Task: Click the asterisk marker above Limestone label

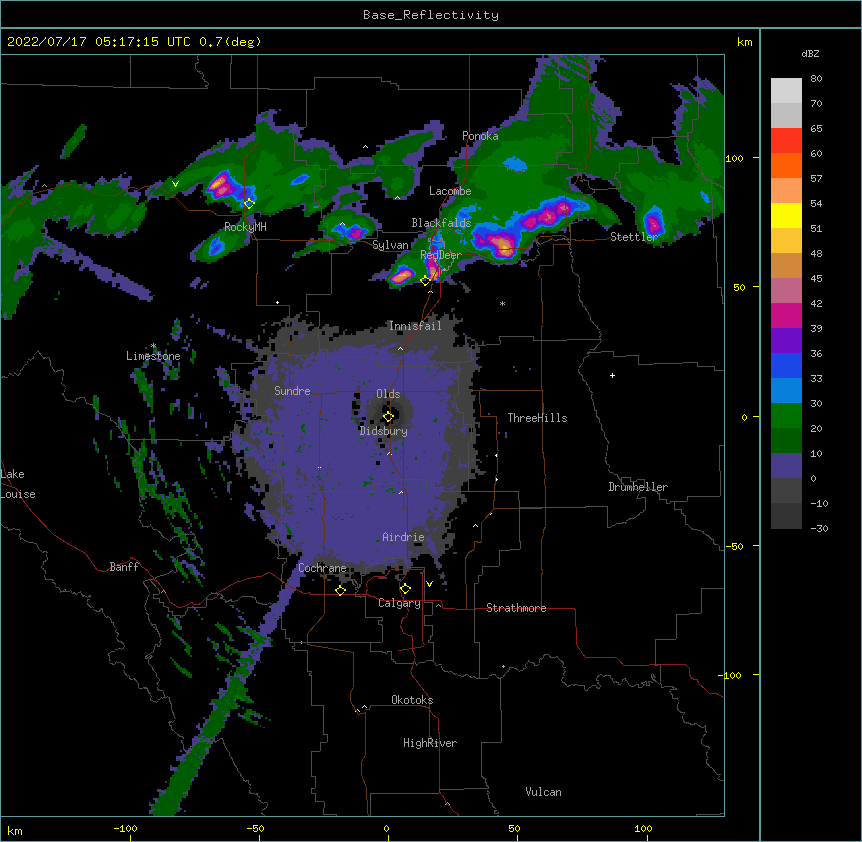Action: click(153, 346)
